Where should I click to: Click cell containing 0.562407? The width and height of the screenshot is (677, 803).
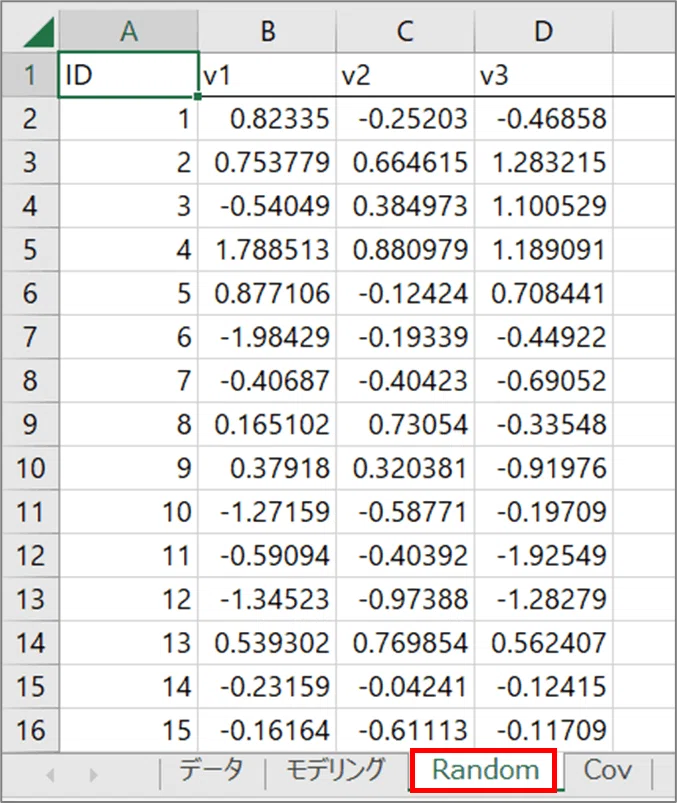click(544, 643)
